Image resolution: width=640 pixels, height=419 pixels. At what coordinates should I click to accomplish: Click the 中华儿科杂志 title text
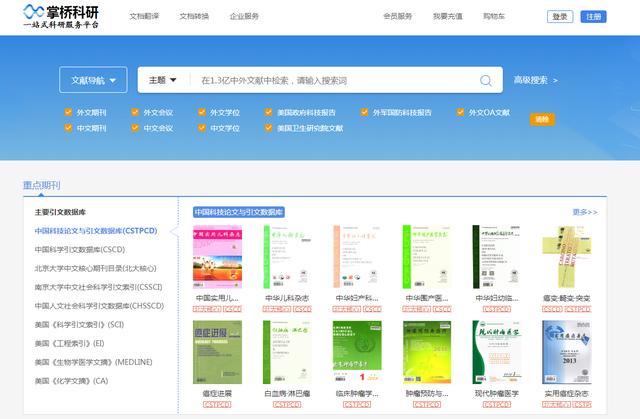287,298
